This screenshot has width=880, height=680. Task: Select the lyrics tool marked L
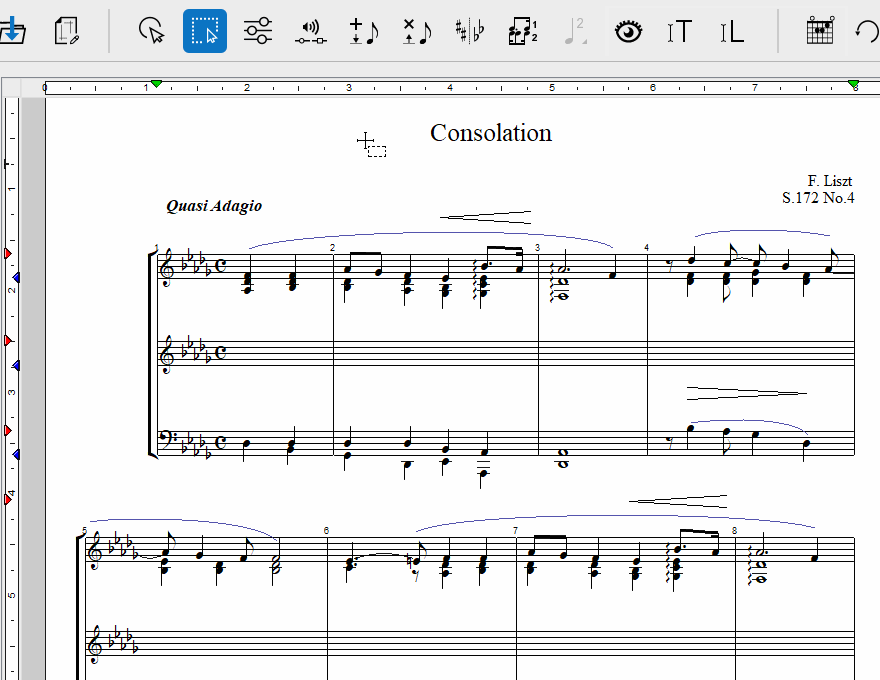[x=732, y=31]
